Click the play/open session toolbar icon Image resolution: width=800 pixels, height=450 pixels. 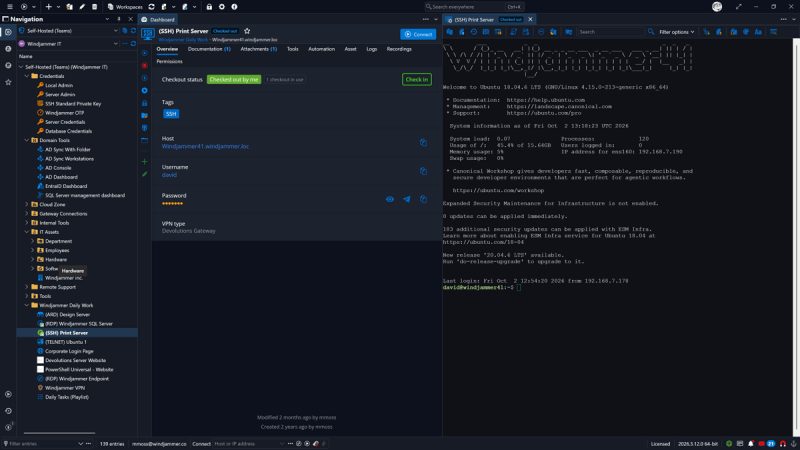pos(23,7)
